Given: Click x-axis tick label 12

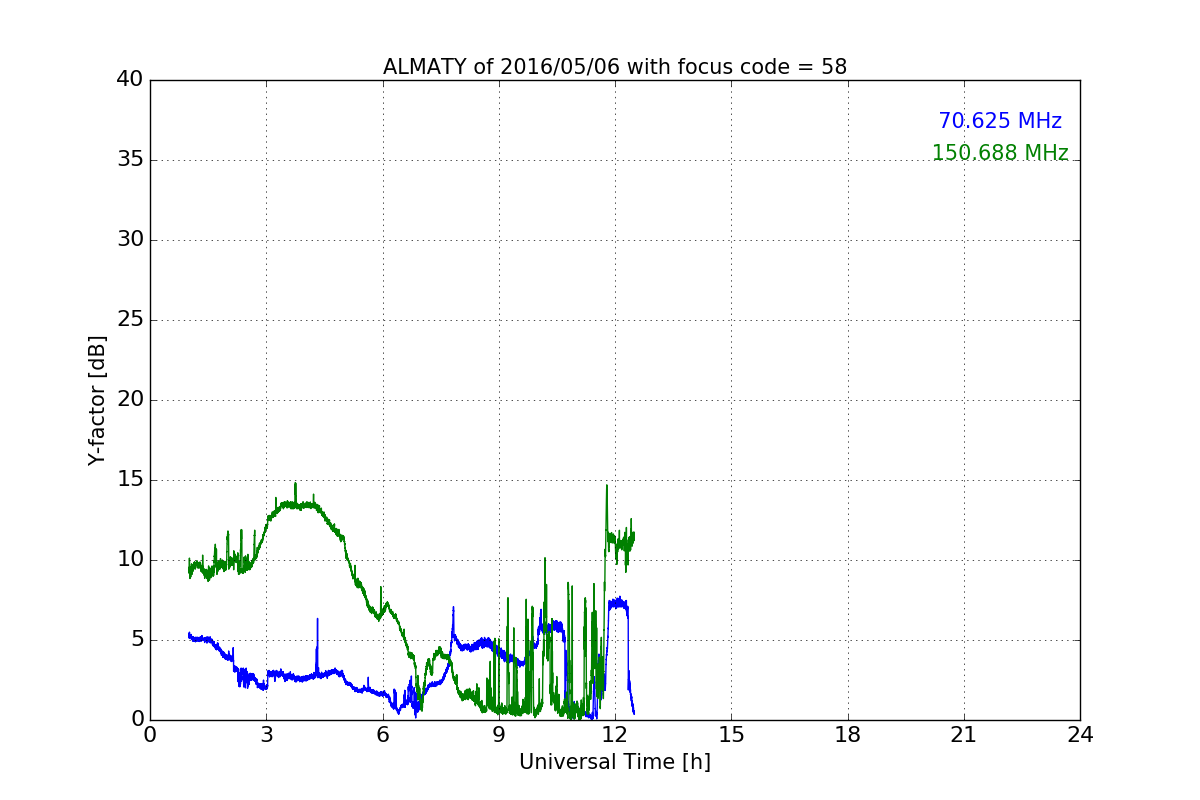Looking at the screenshot, I should click(615, 735).
